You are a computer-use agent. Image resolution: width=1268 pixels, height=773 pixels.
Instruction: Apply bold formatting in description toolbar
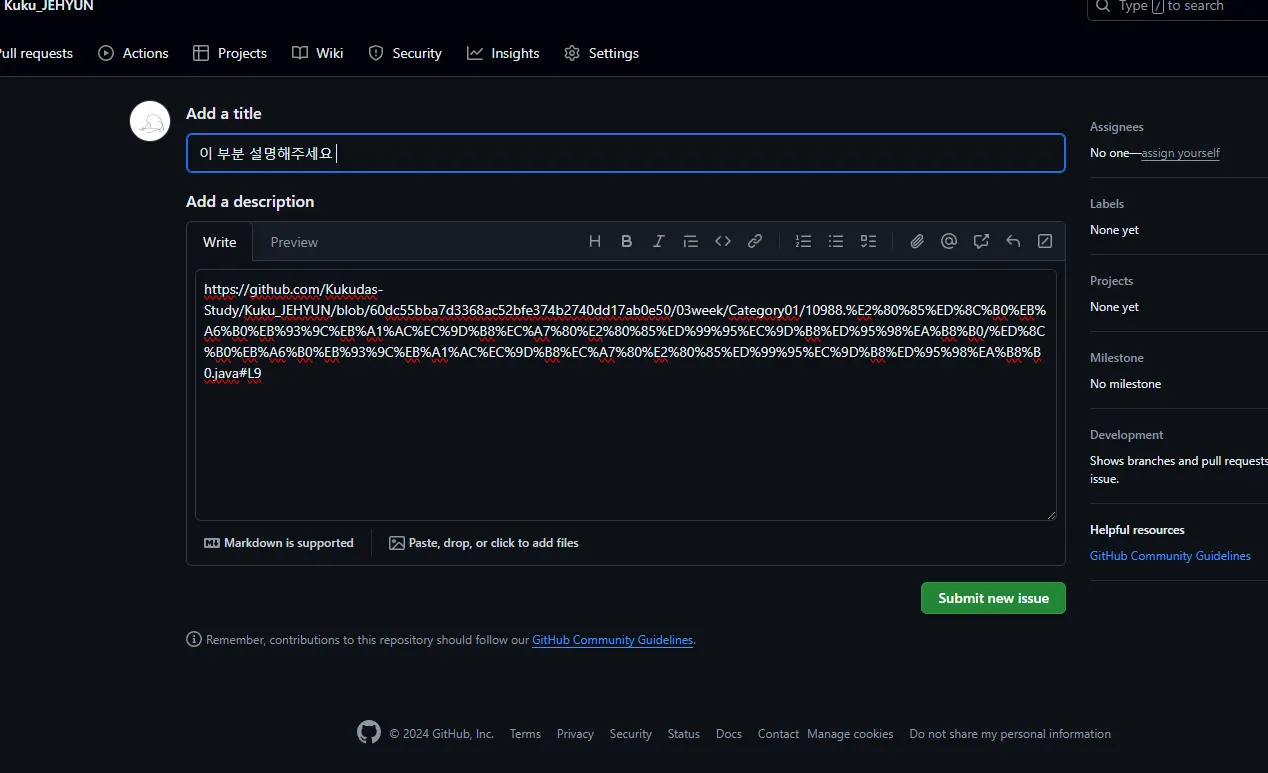(x=627, y=241)
